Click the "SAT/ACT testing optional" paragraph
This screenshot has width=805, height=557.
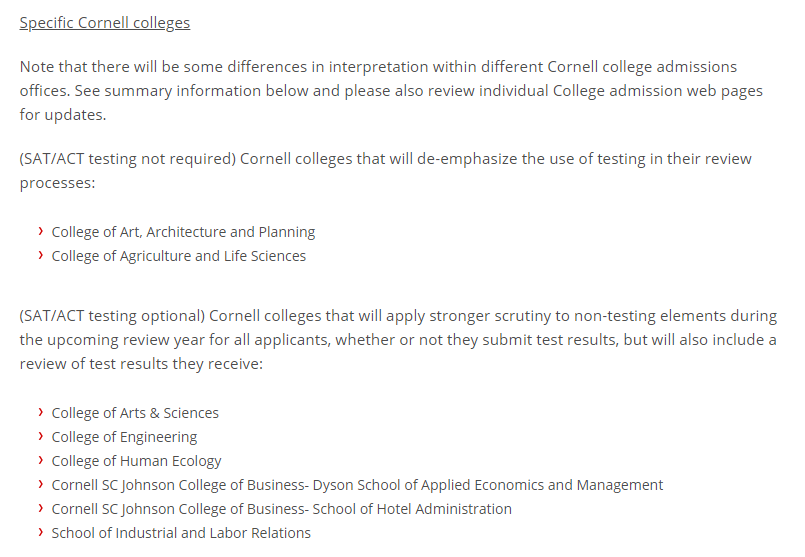(397, 340)
